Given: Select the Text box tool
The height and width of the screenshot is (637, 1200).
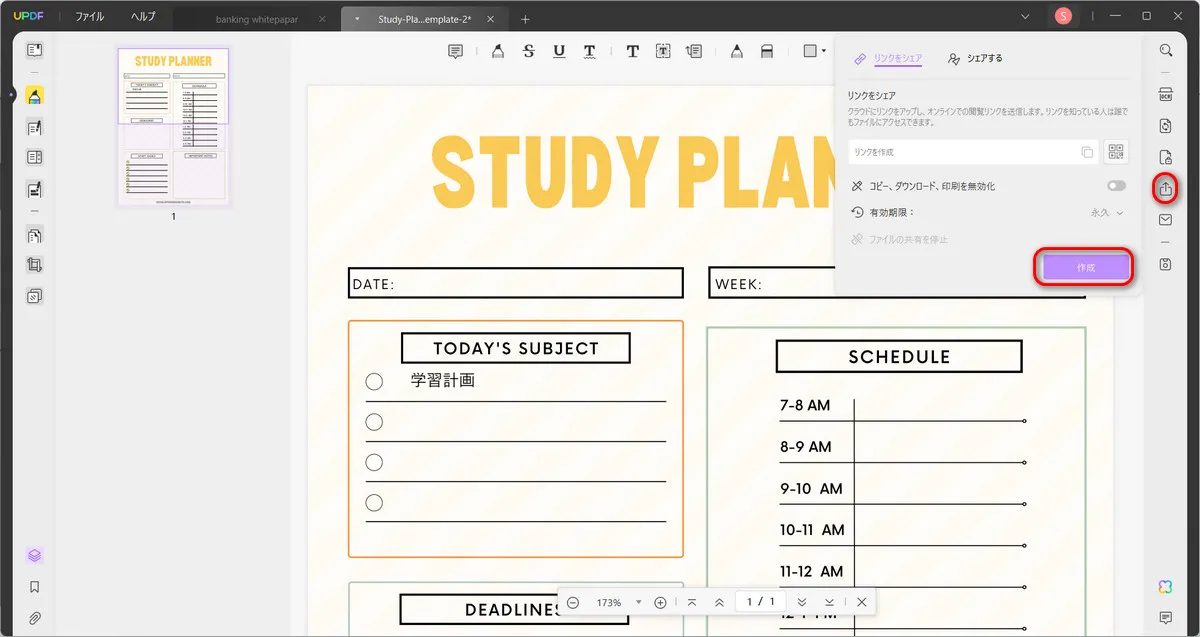Looking at the screenshot, I should 663,51.
